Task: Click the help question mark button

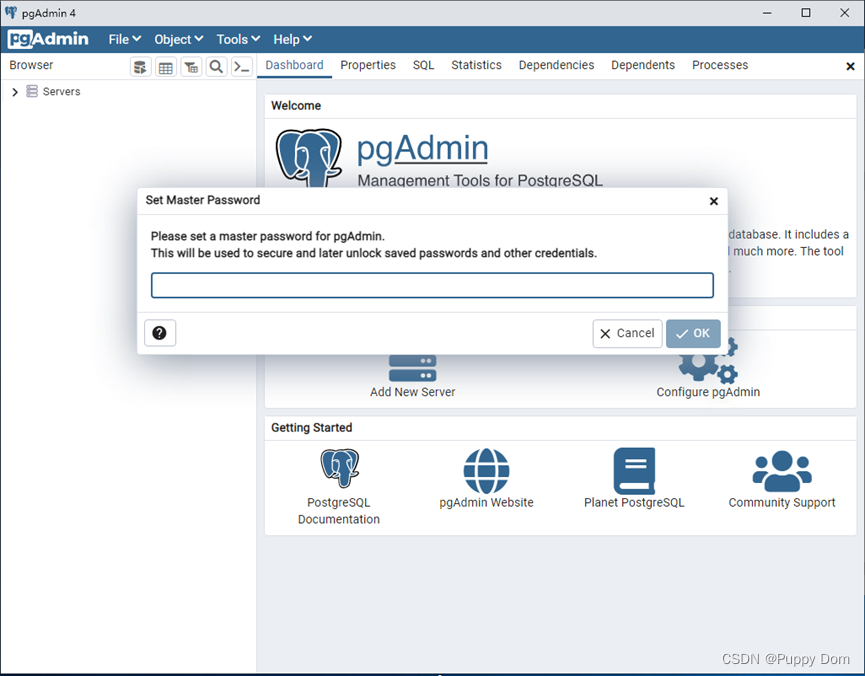Action: click(160, 333)
